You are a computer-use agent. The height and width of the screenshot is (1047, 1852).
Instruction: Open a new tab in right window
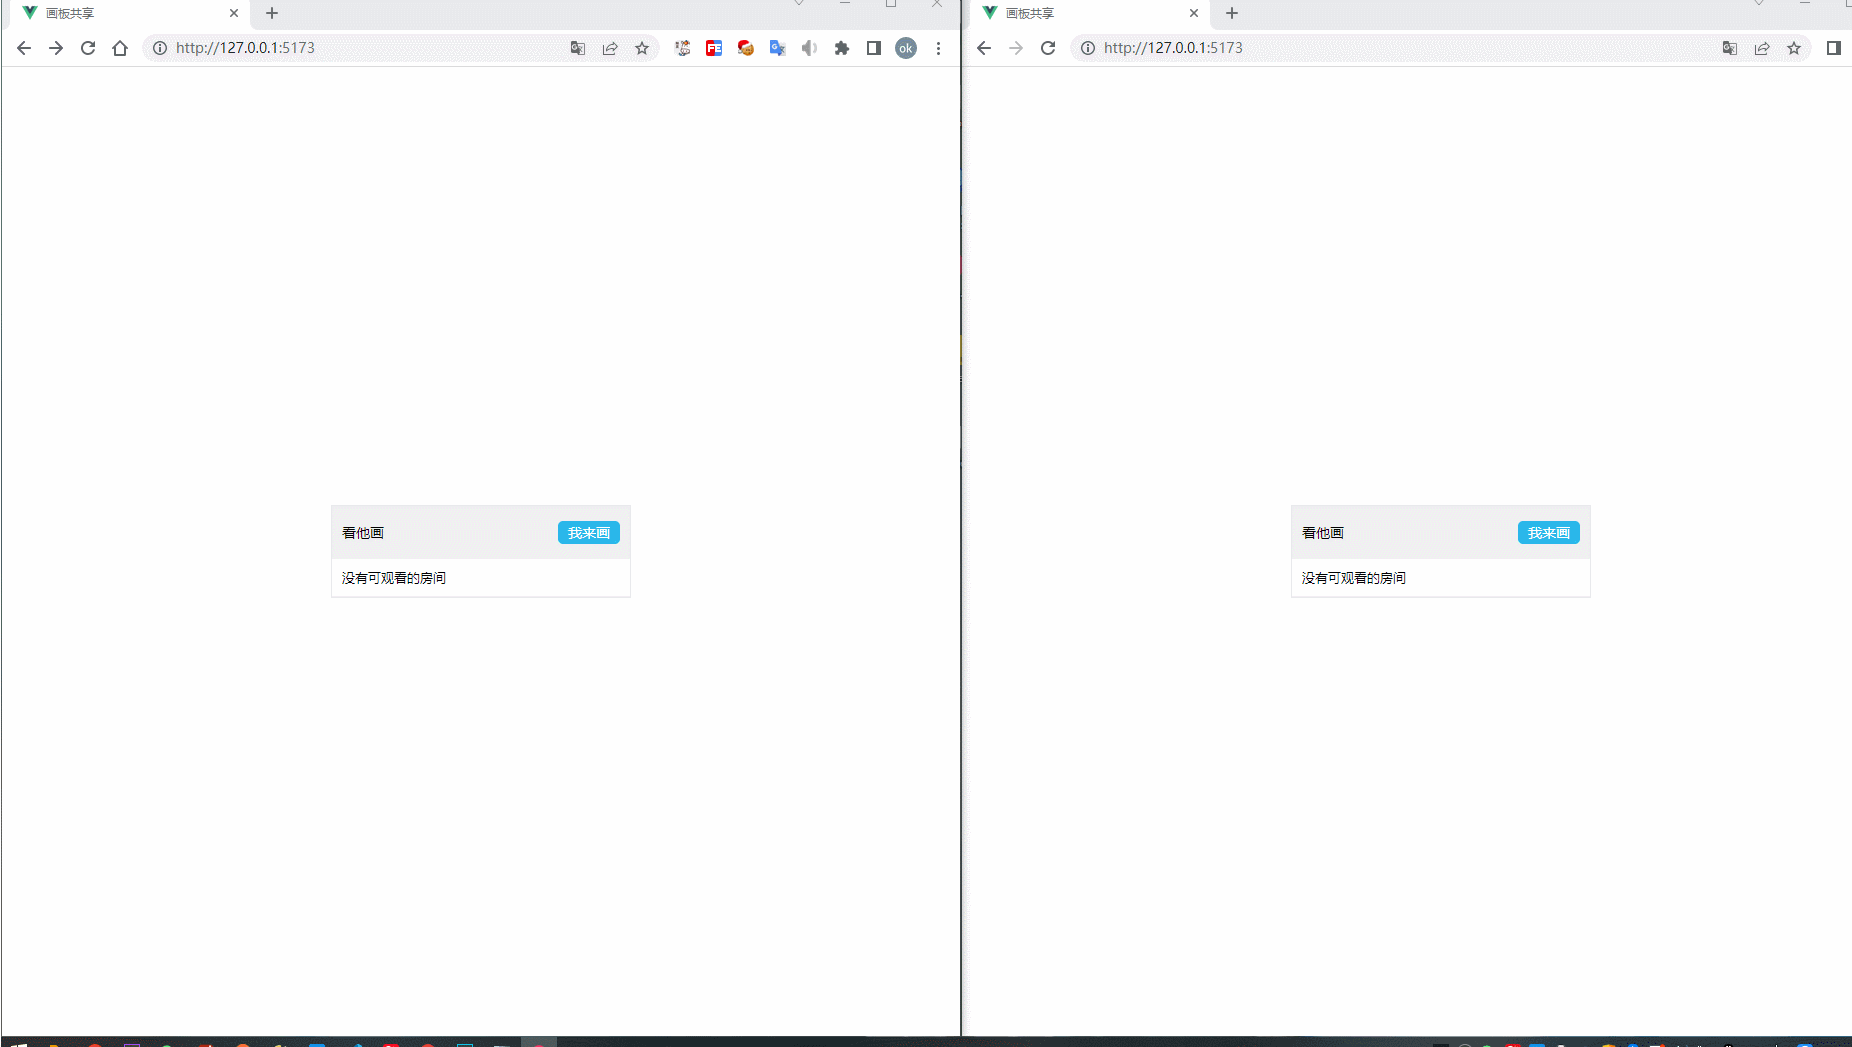(1232, 14)
